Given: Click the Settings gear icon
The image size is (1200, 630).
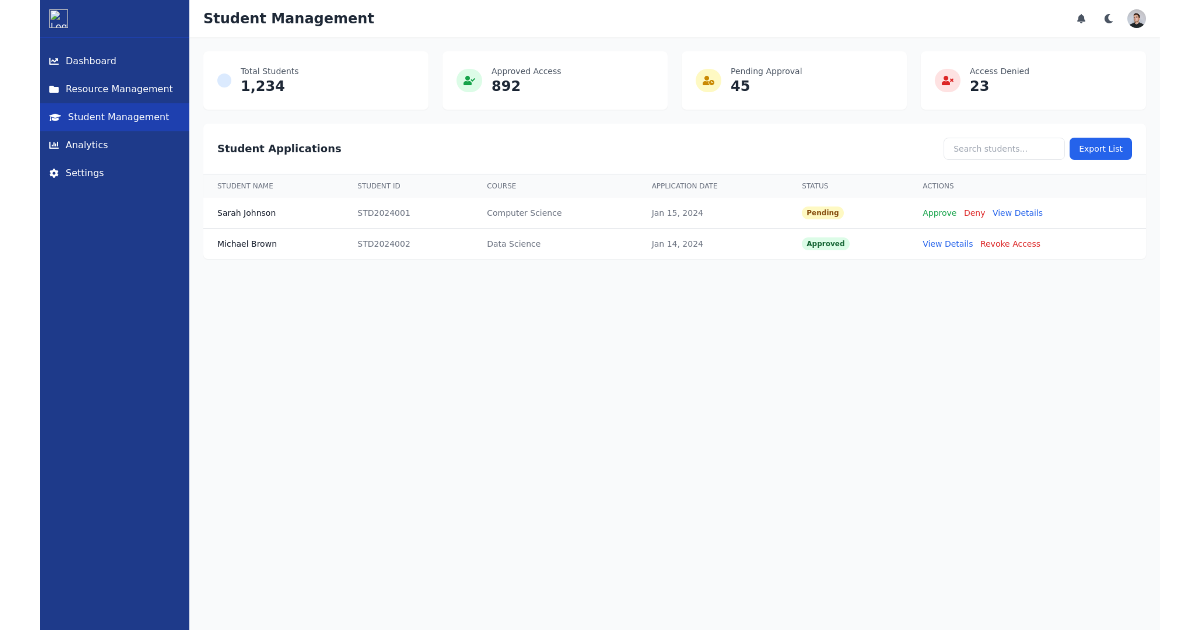Looking at the screenshot, I should (x=55, y=172).
